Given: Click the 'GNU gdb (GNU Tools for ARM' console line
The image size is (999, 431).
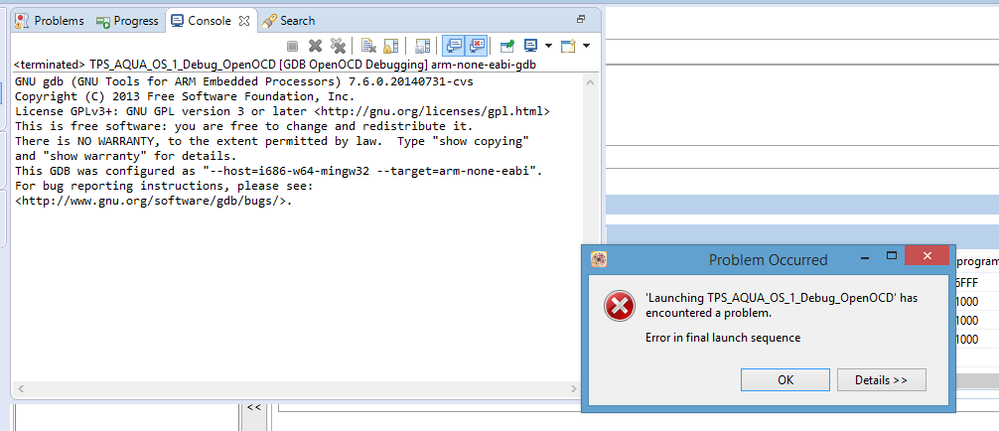Looking at the screenshot, I should 244,82.
